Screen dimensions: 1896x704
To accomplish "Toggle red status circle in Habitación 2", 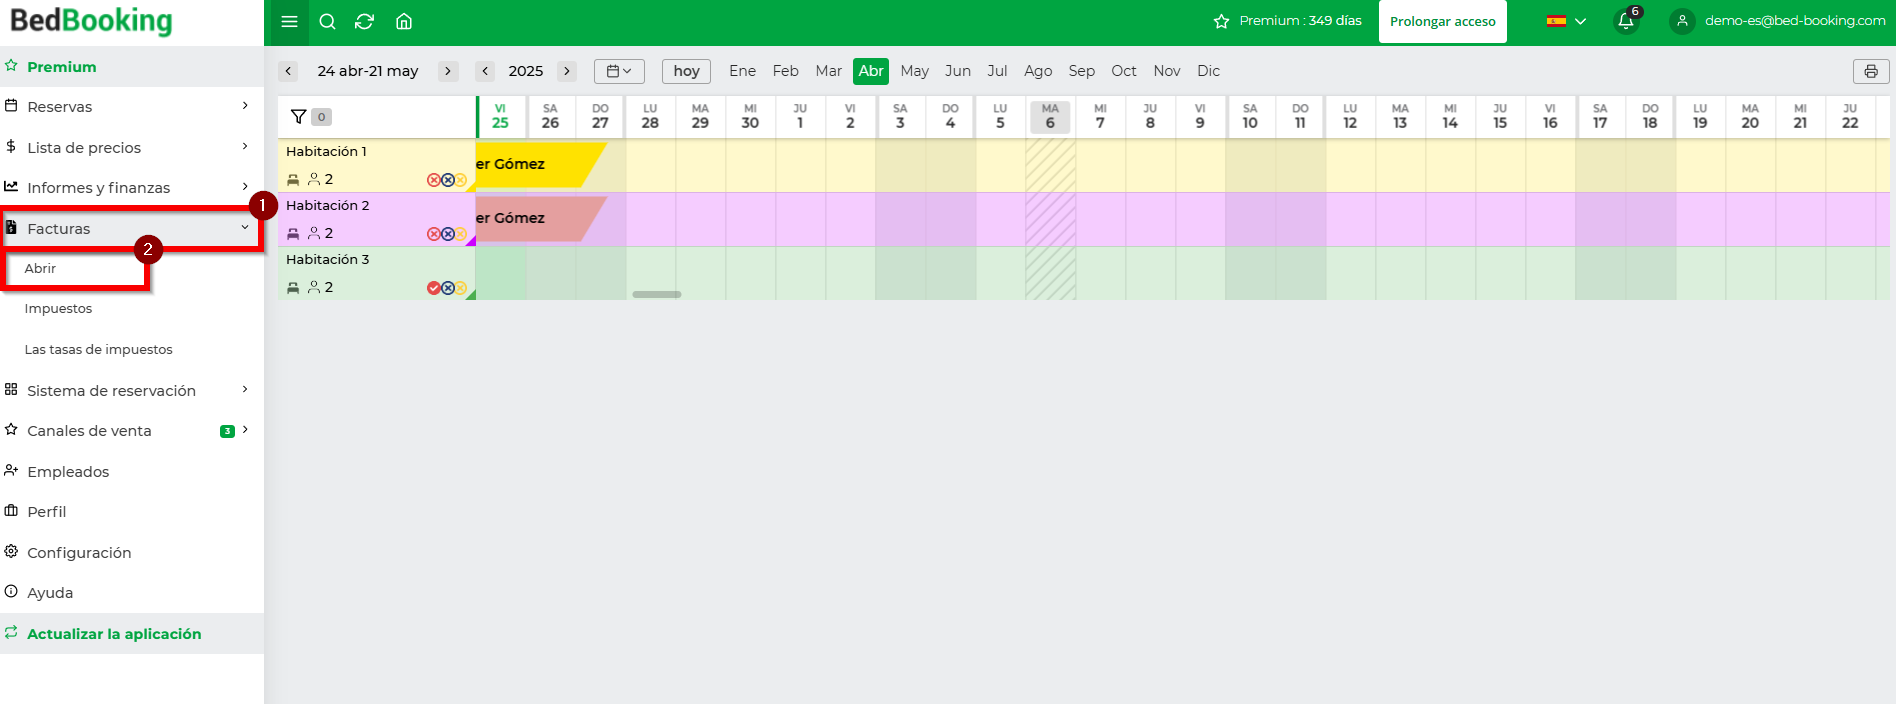I will [434, 234].
